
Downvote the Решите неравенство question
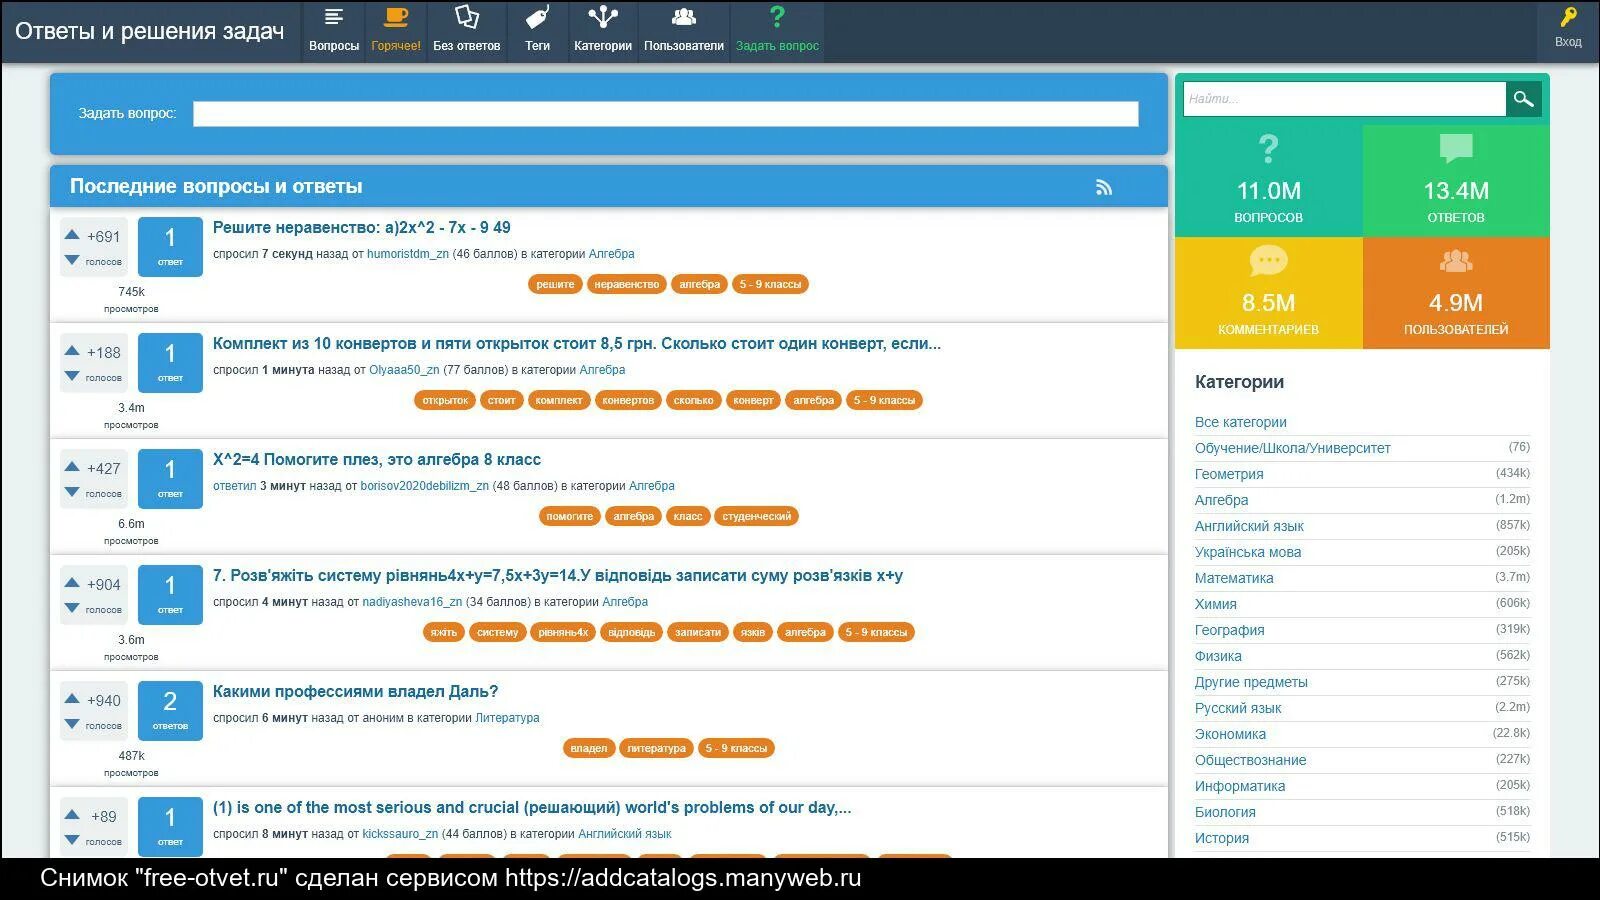pyautogui.click(x=72, y=260)
